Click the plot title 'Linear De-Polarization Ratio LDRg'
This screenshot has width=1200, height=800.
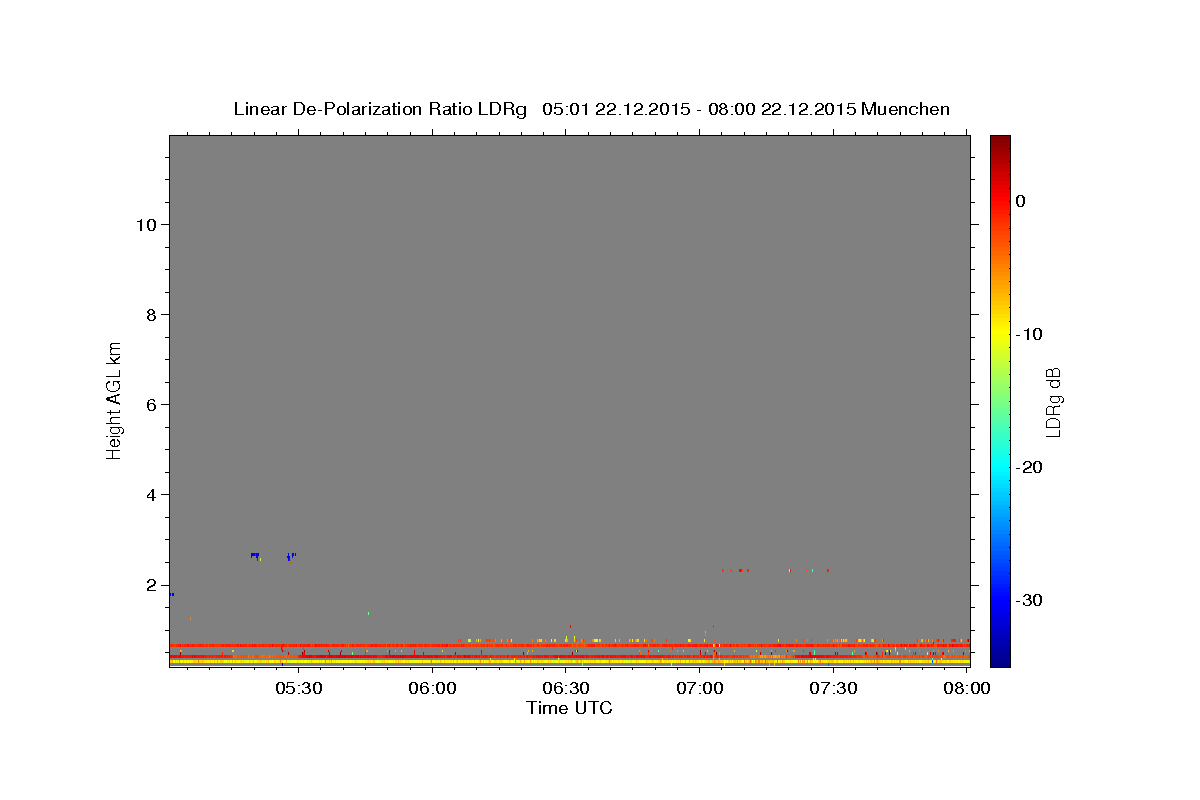click(x=379, y=109)
